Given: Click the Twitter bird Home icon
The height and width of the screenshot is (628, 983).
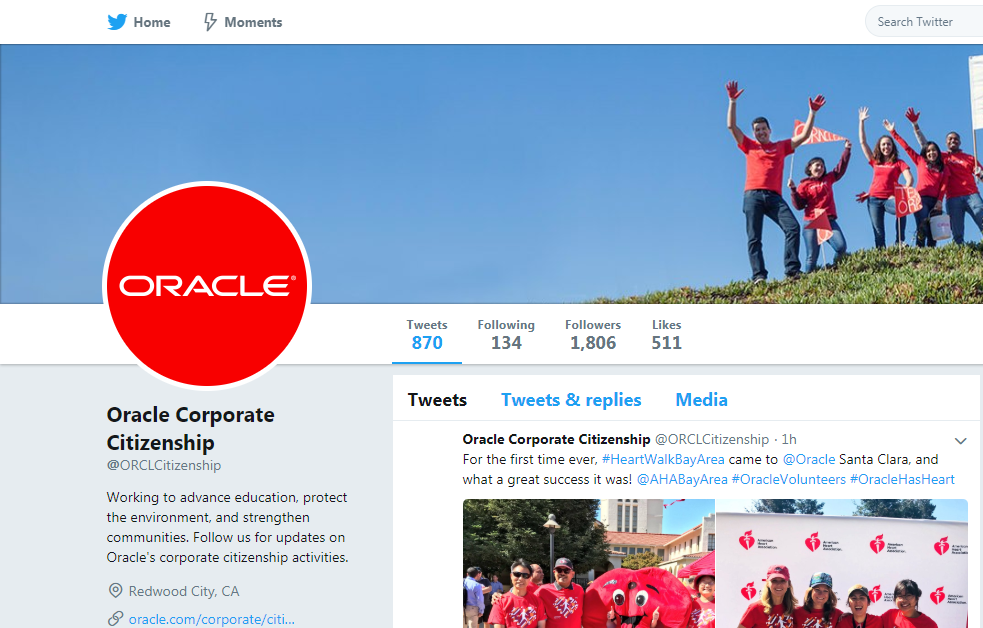Looking at the screenshot, I should (117, 22).
